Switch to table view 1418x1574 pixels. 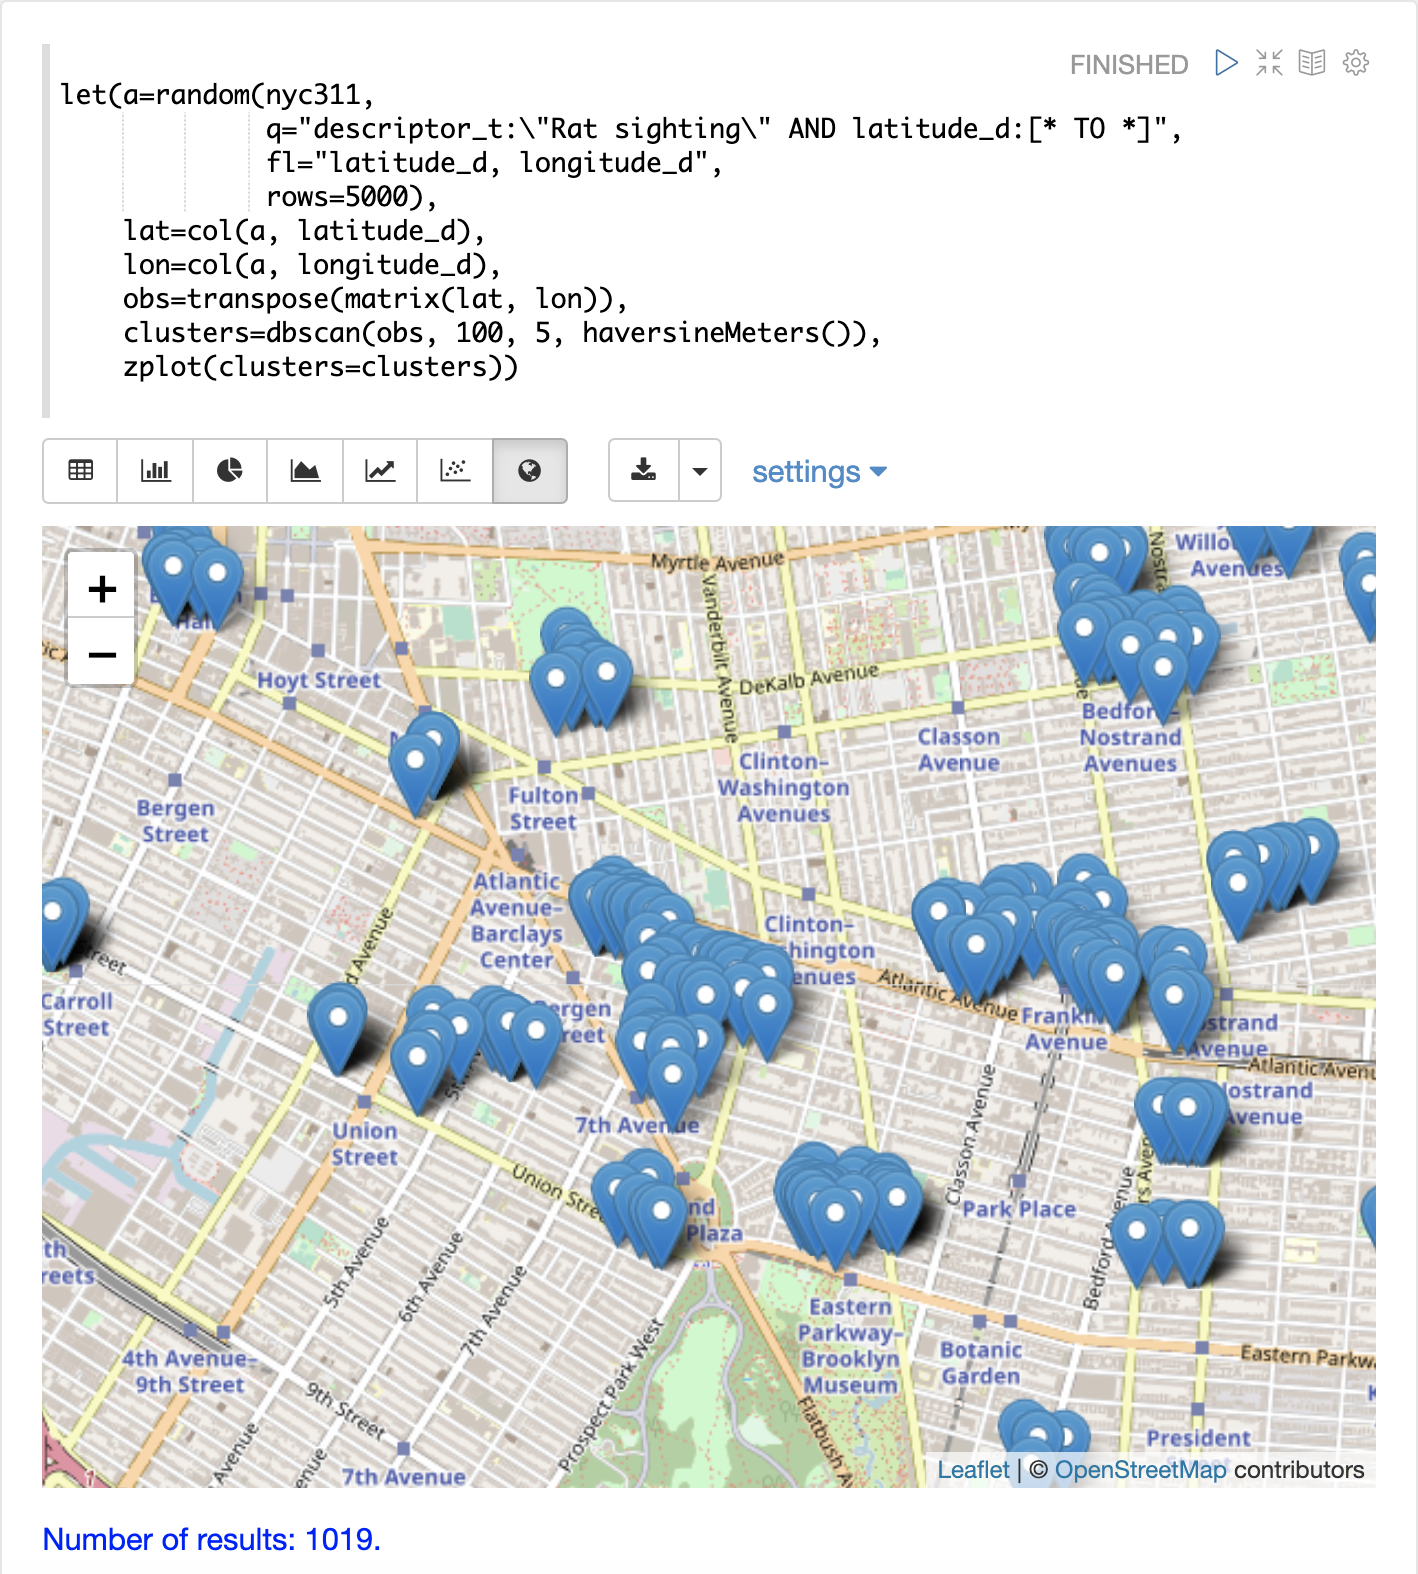pyautogui.click(x=80, y=470)
